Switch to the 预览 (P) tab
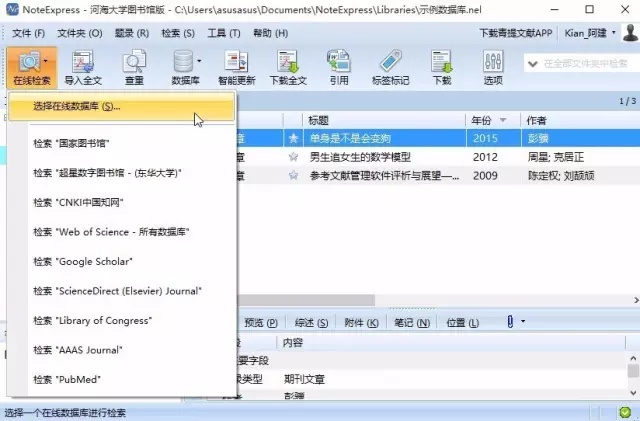Screen dimensions: 640x421 point(261,323)
